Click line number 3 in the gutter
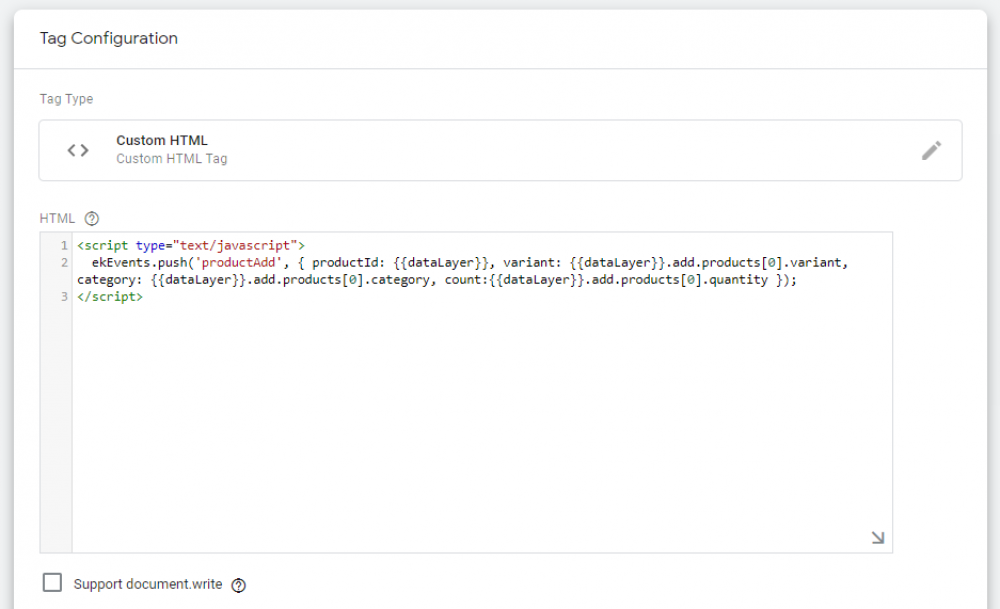The image size is (1000, 609). [64, 297]
